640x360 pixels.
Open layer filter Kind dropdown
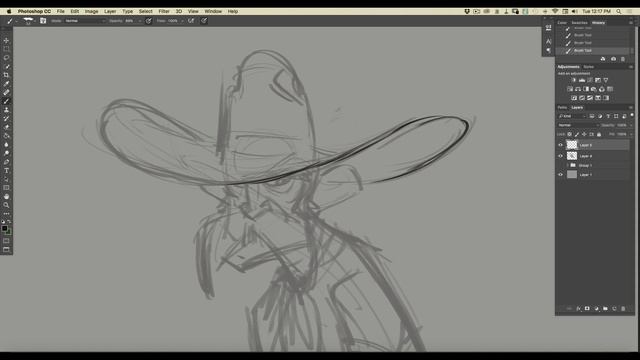(572, 116)
